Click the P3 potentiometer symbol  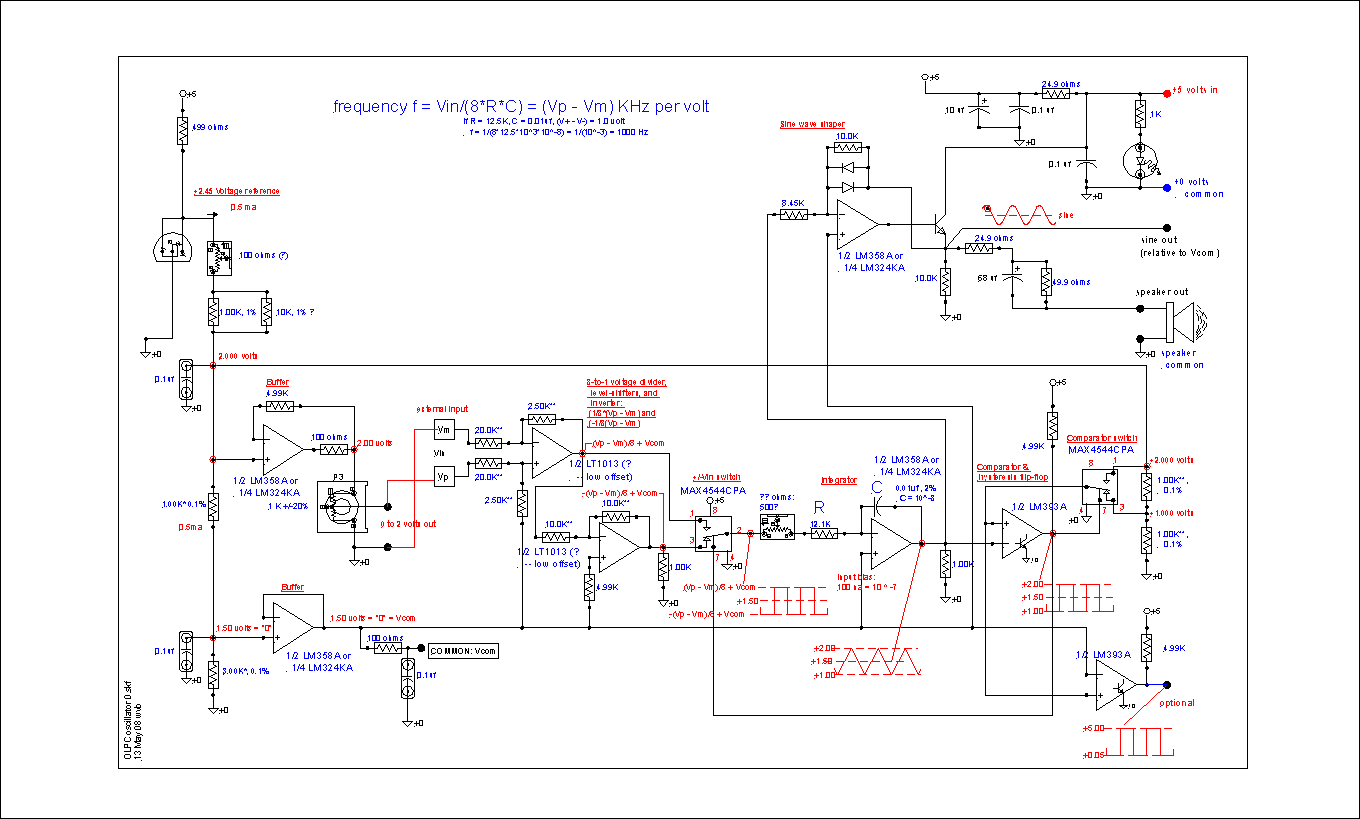341,506
